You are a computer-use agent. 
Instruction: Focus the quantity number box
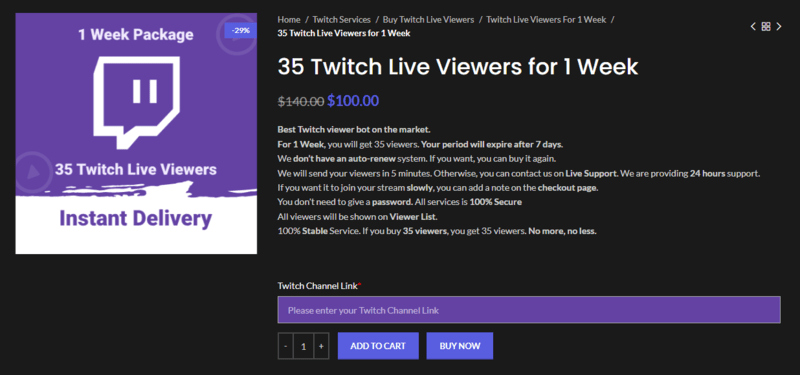[304, 346]
